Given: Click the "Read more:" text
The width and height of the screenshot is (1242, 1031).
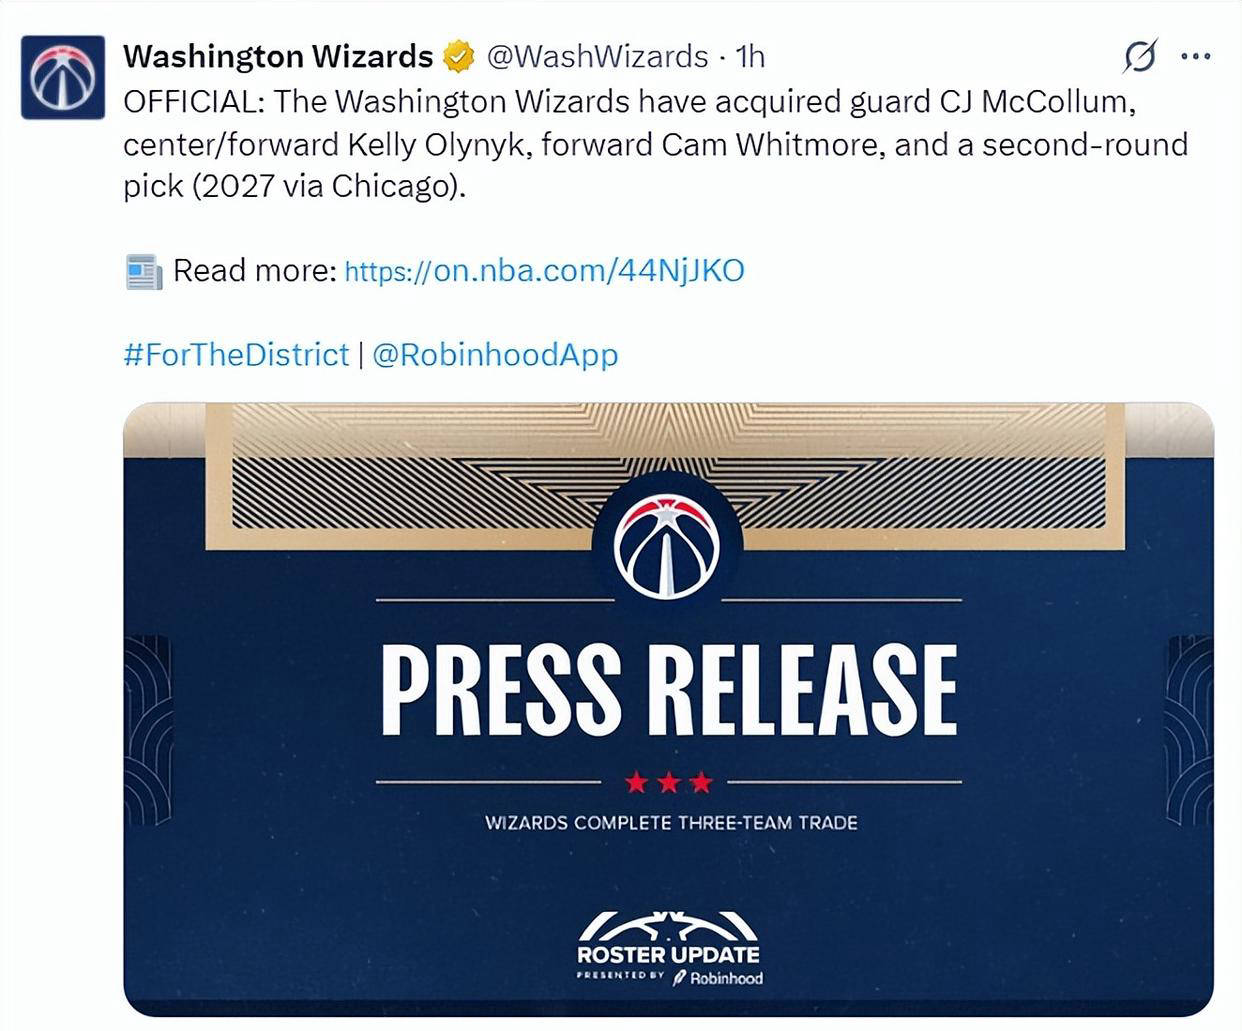Looking at the screenshot, I should tap(255, 271).
